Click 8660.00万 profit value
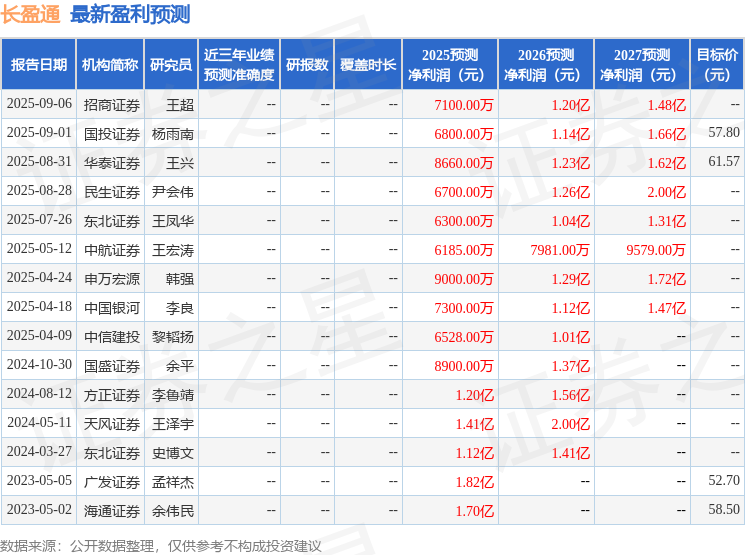This screenshot has height=555, width=745. [x=464, y=163]
